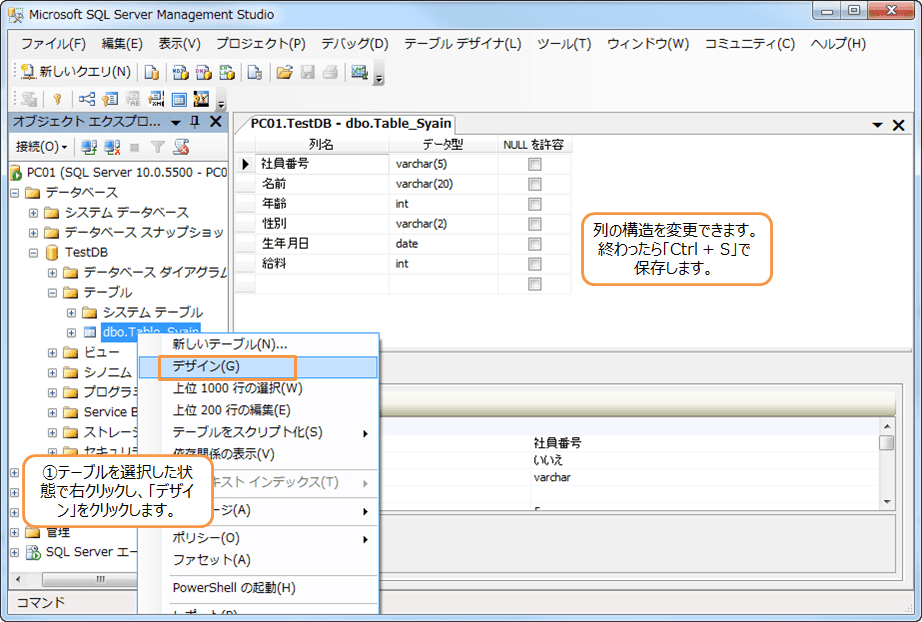Click Generate Change Script icon
This screenshot has width=922, height=622.
point(29,99)
